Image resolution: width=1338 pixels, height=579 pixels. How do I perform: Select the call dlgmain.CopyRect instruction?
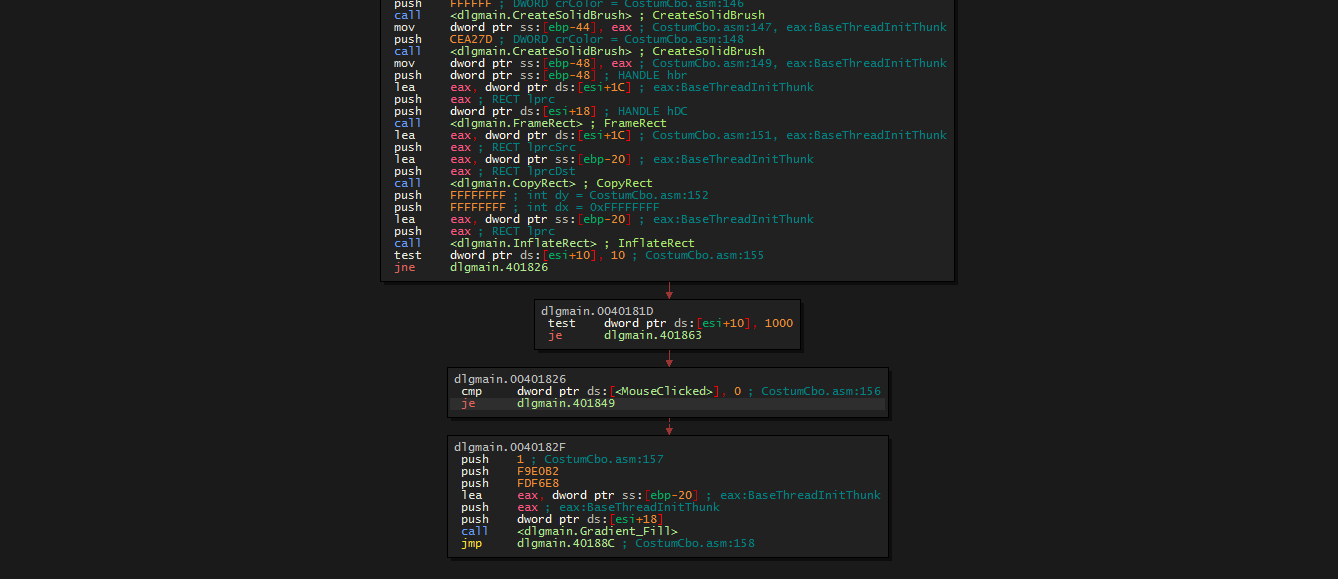pos(523,183)
